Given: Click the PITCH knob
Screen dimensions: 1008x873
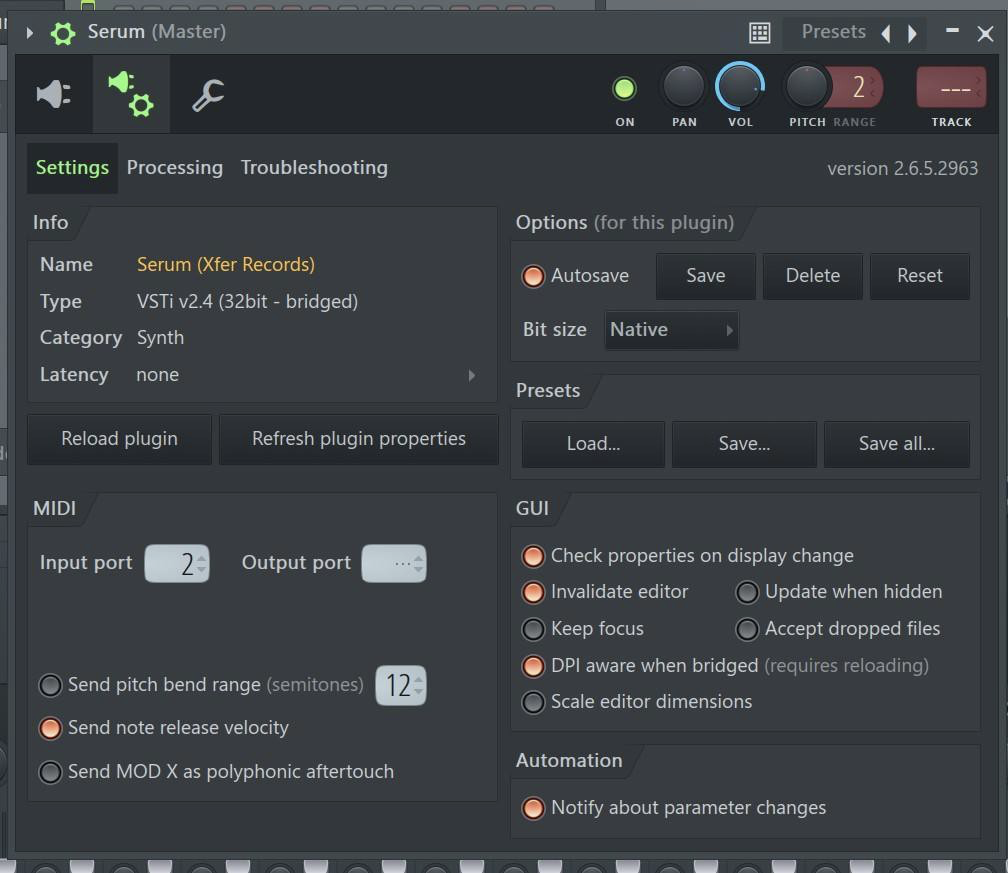Looking at the screenshot, I should point(806,87).
